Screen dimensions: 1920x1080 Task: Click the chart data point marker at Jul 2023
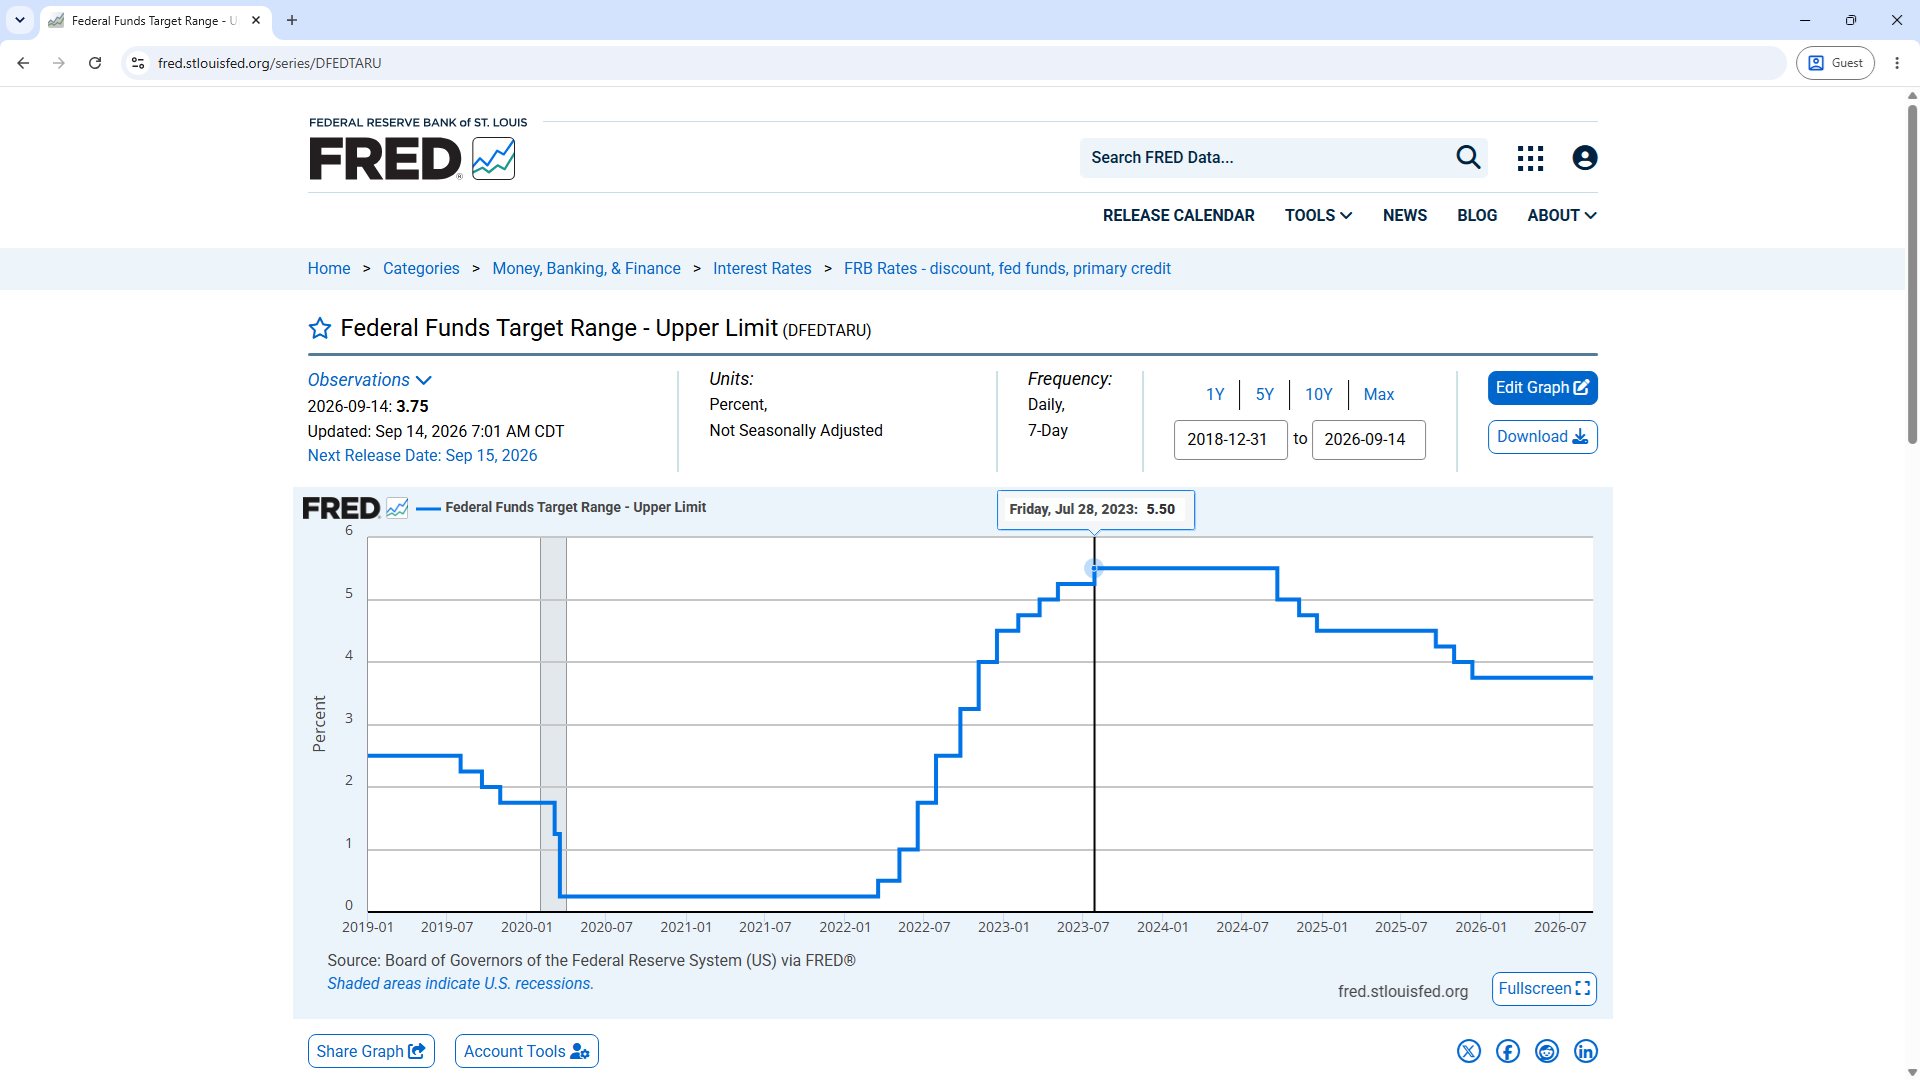1094,569
